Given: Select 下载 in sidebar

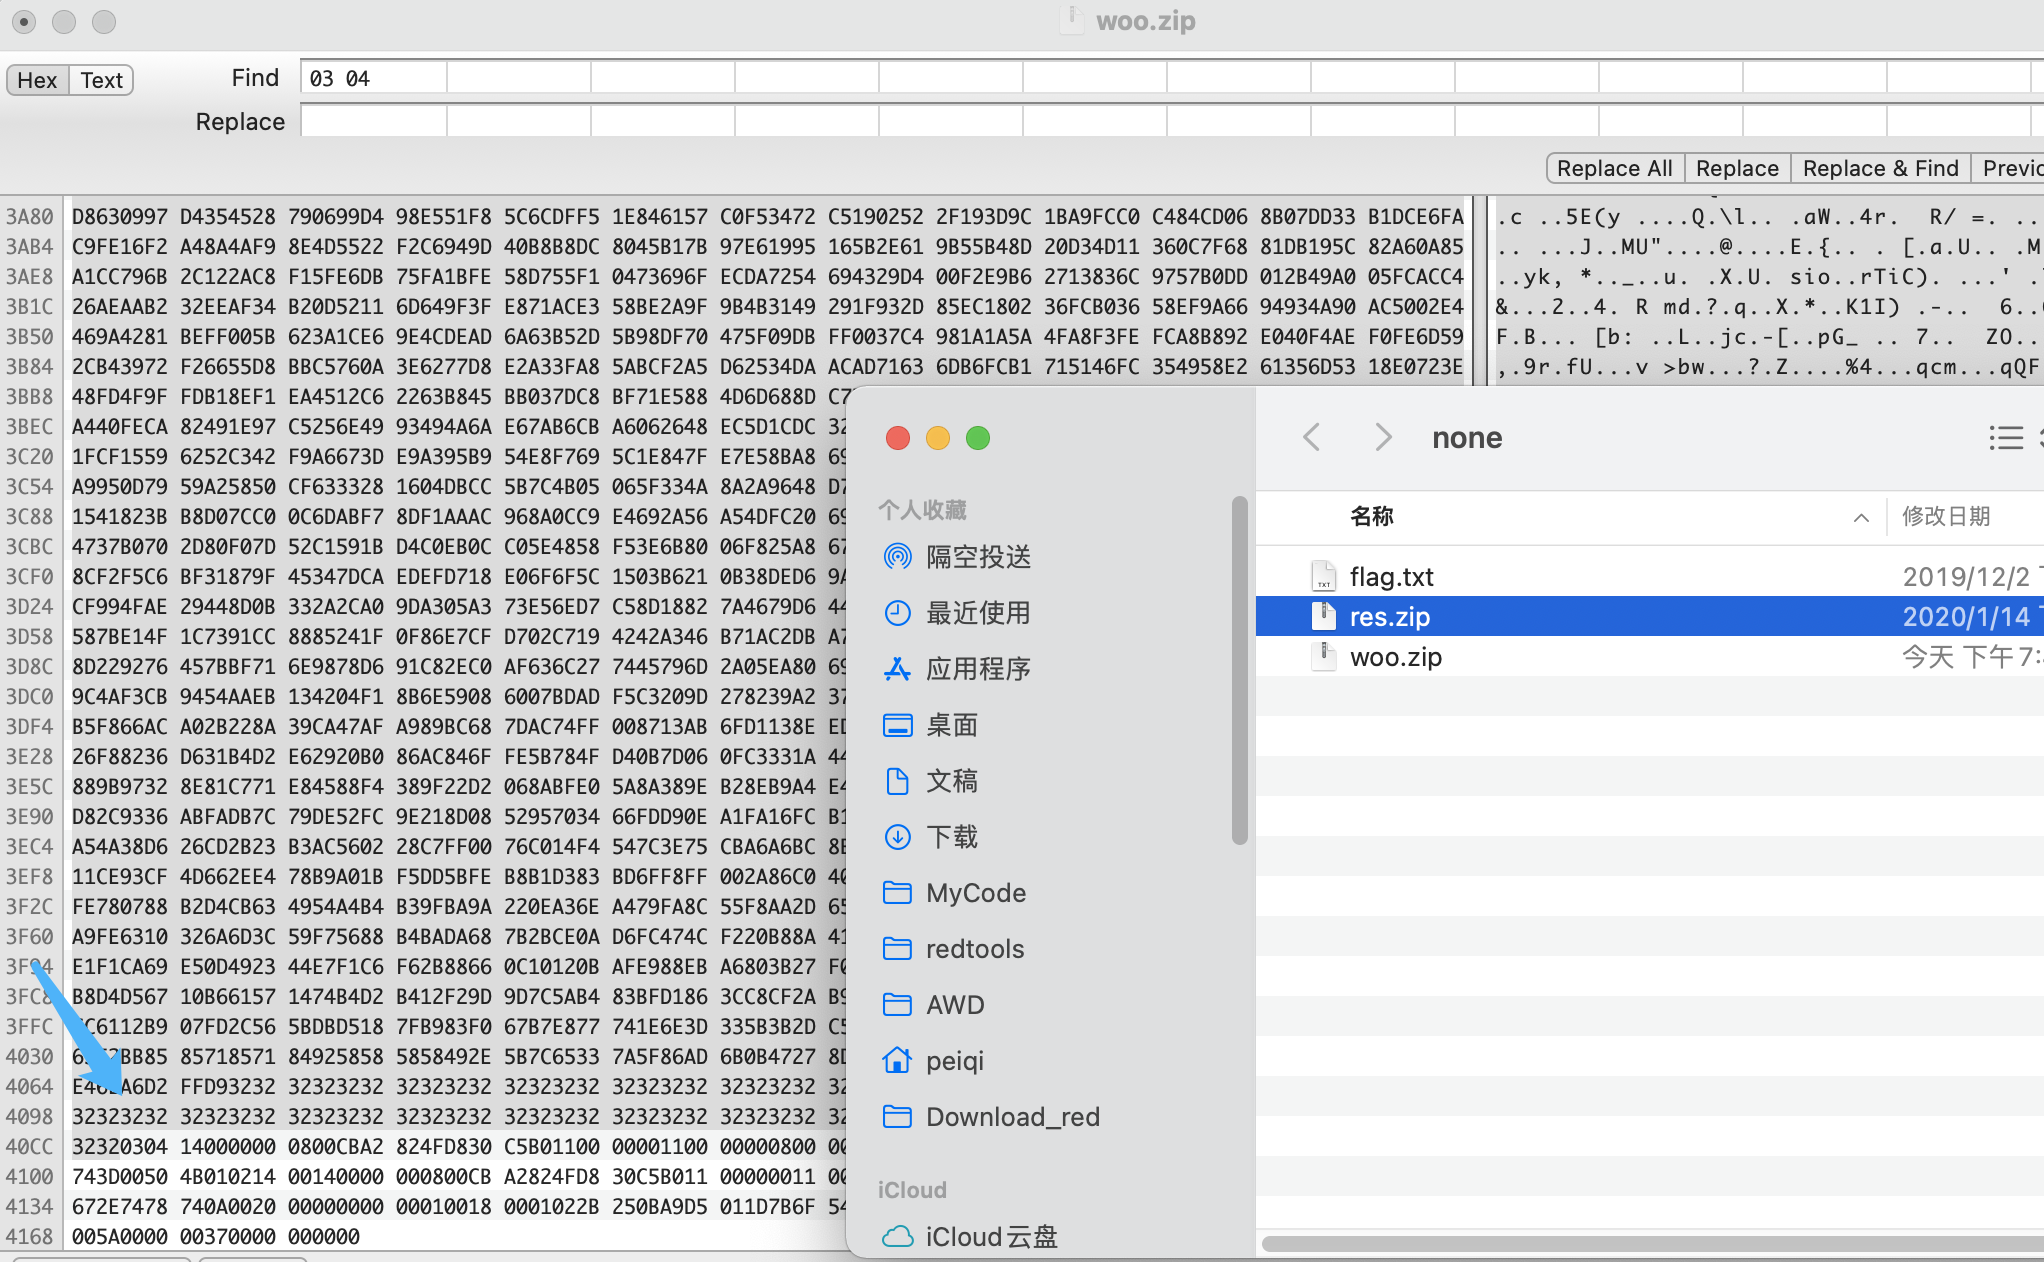Looking at the screenshot, I should pos(952,837).
